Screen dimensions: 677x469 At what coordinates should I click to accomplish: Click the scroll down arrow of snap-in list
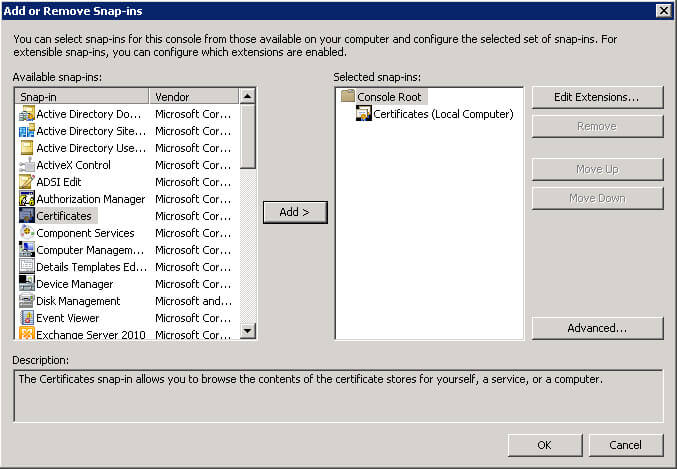pyautogui.click(x=247, y=331)
